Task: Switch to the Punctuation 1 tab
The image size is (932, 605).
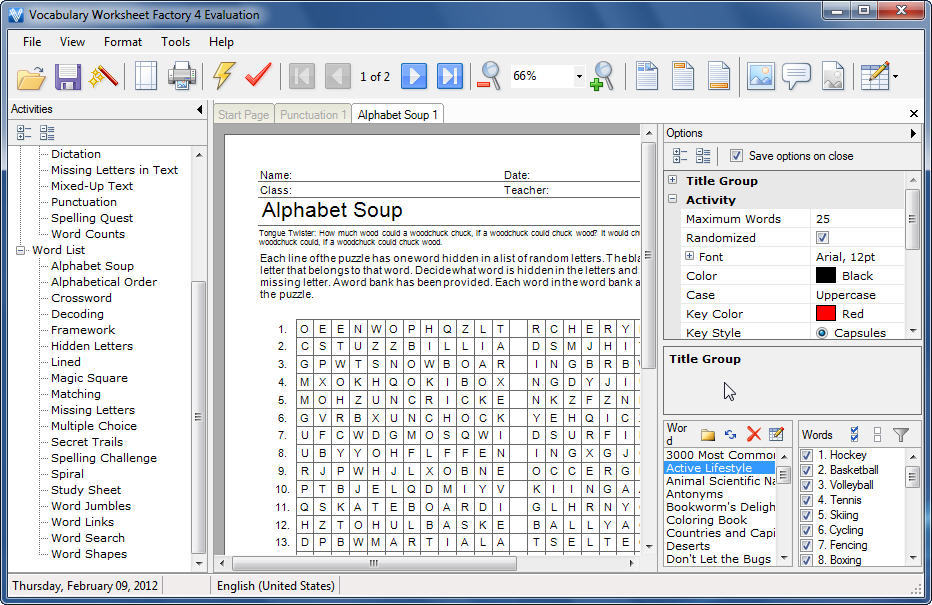Action: (x=313, y=115)
